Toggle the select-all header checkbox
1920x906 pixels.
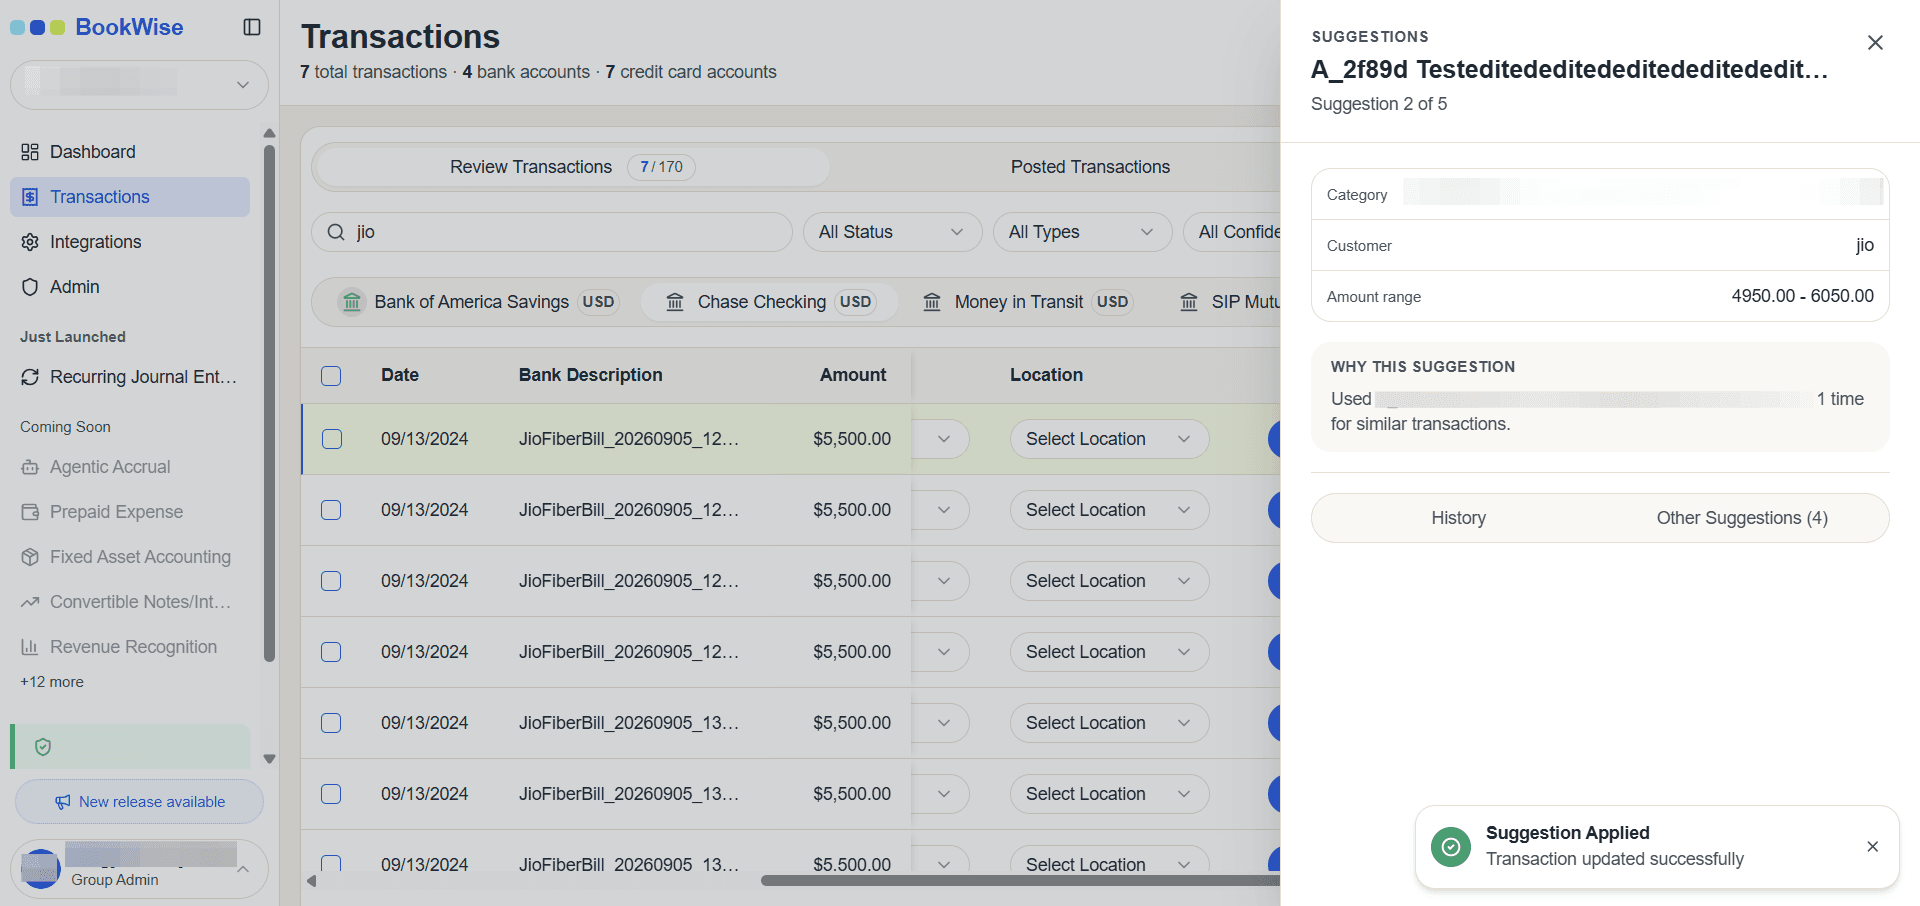331,376
